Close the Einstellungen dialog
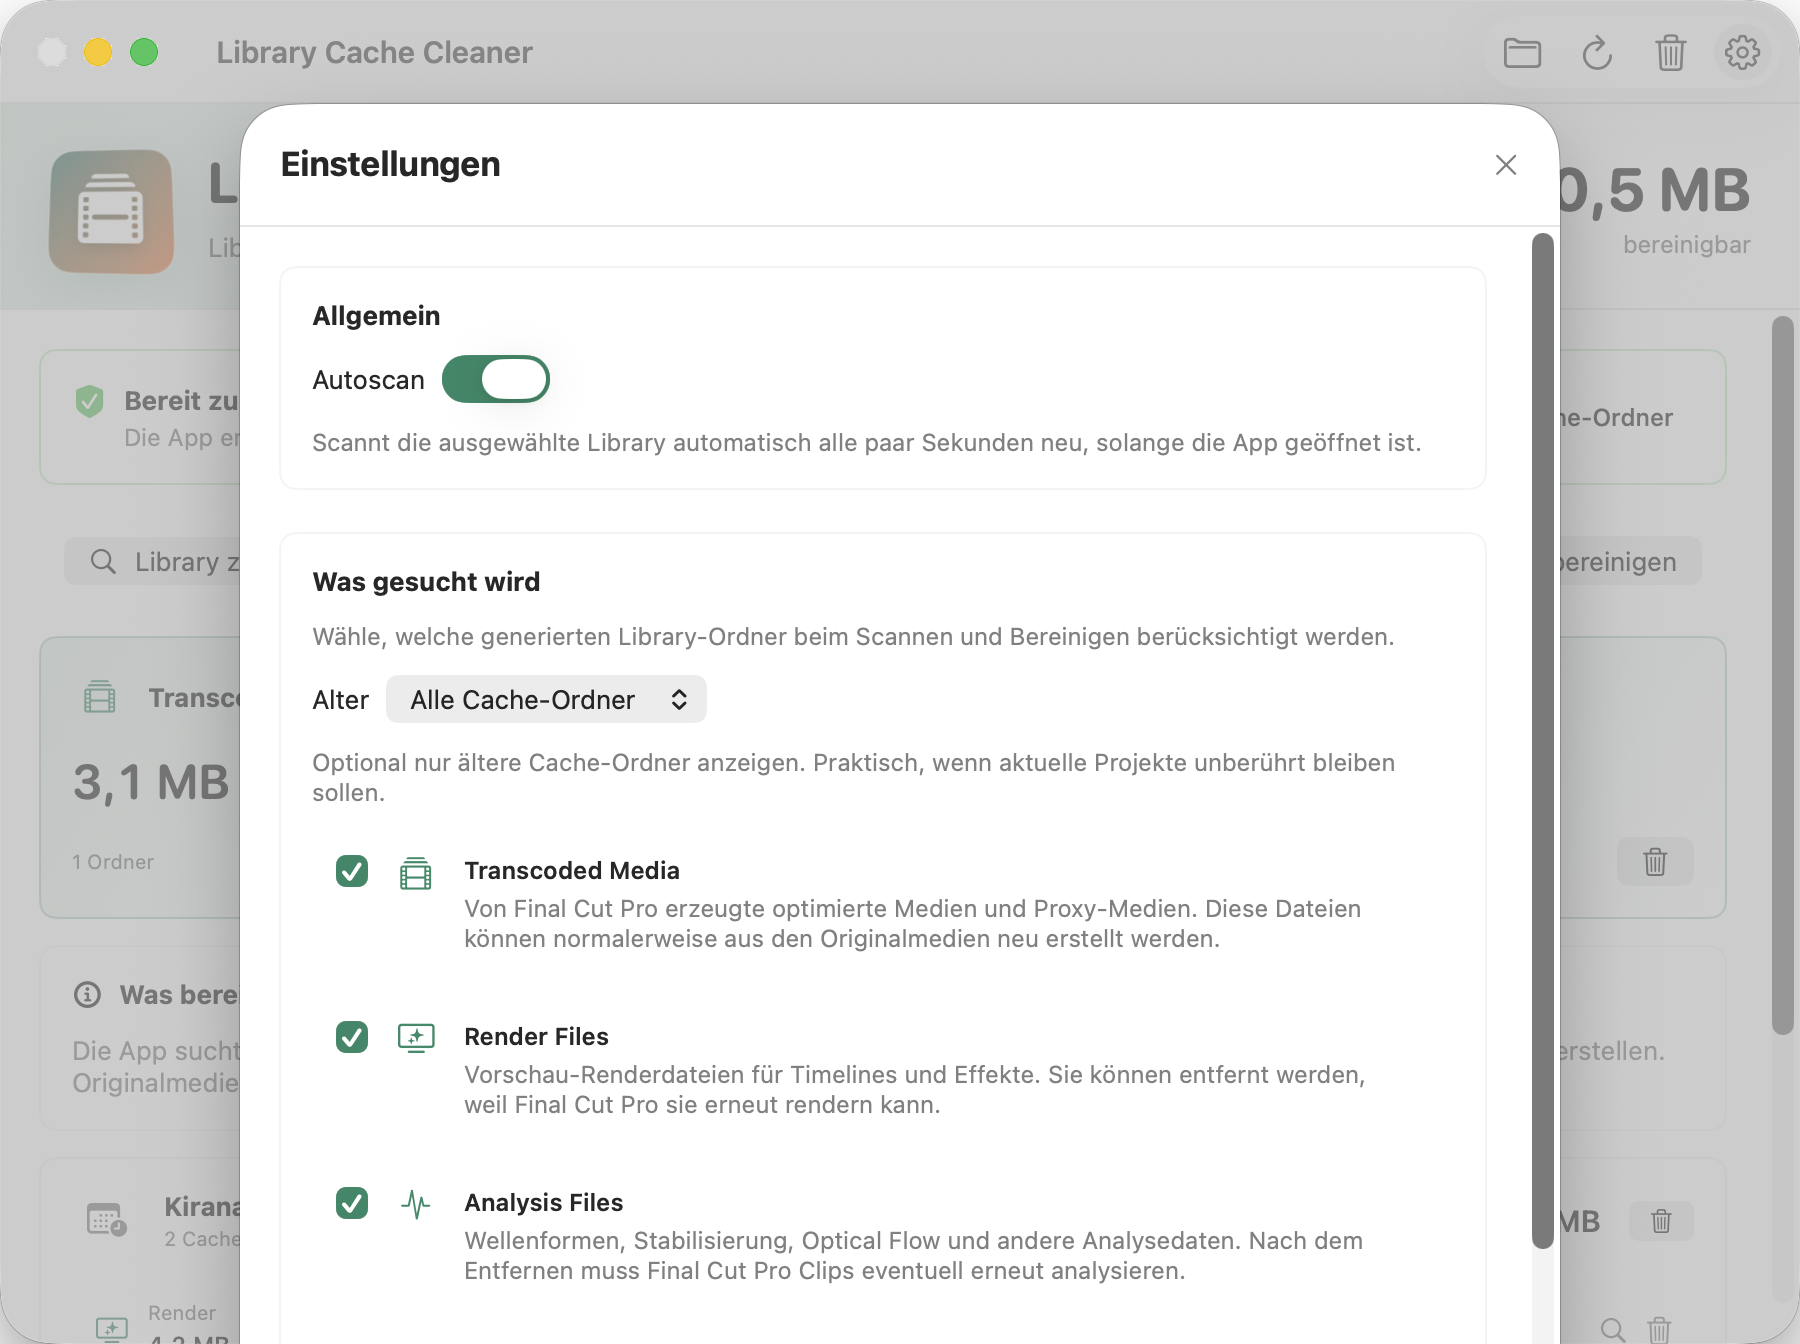The image size is (1800, 1344). click(1506, 165)
